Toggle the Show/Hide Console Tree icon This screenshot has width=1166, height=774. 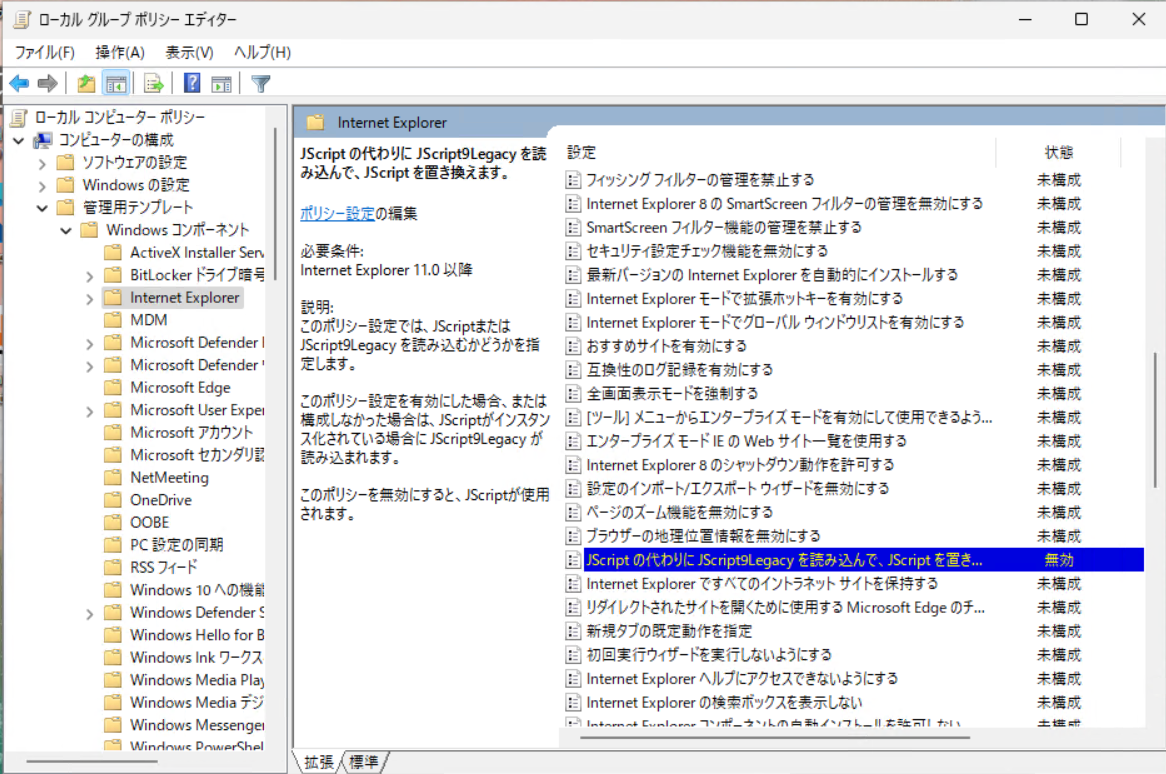click(116, 84)
